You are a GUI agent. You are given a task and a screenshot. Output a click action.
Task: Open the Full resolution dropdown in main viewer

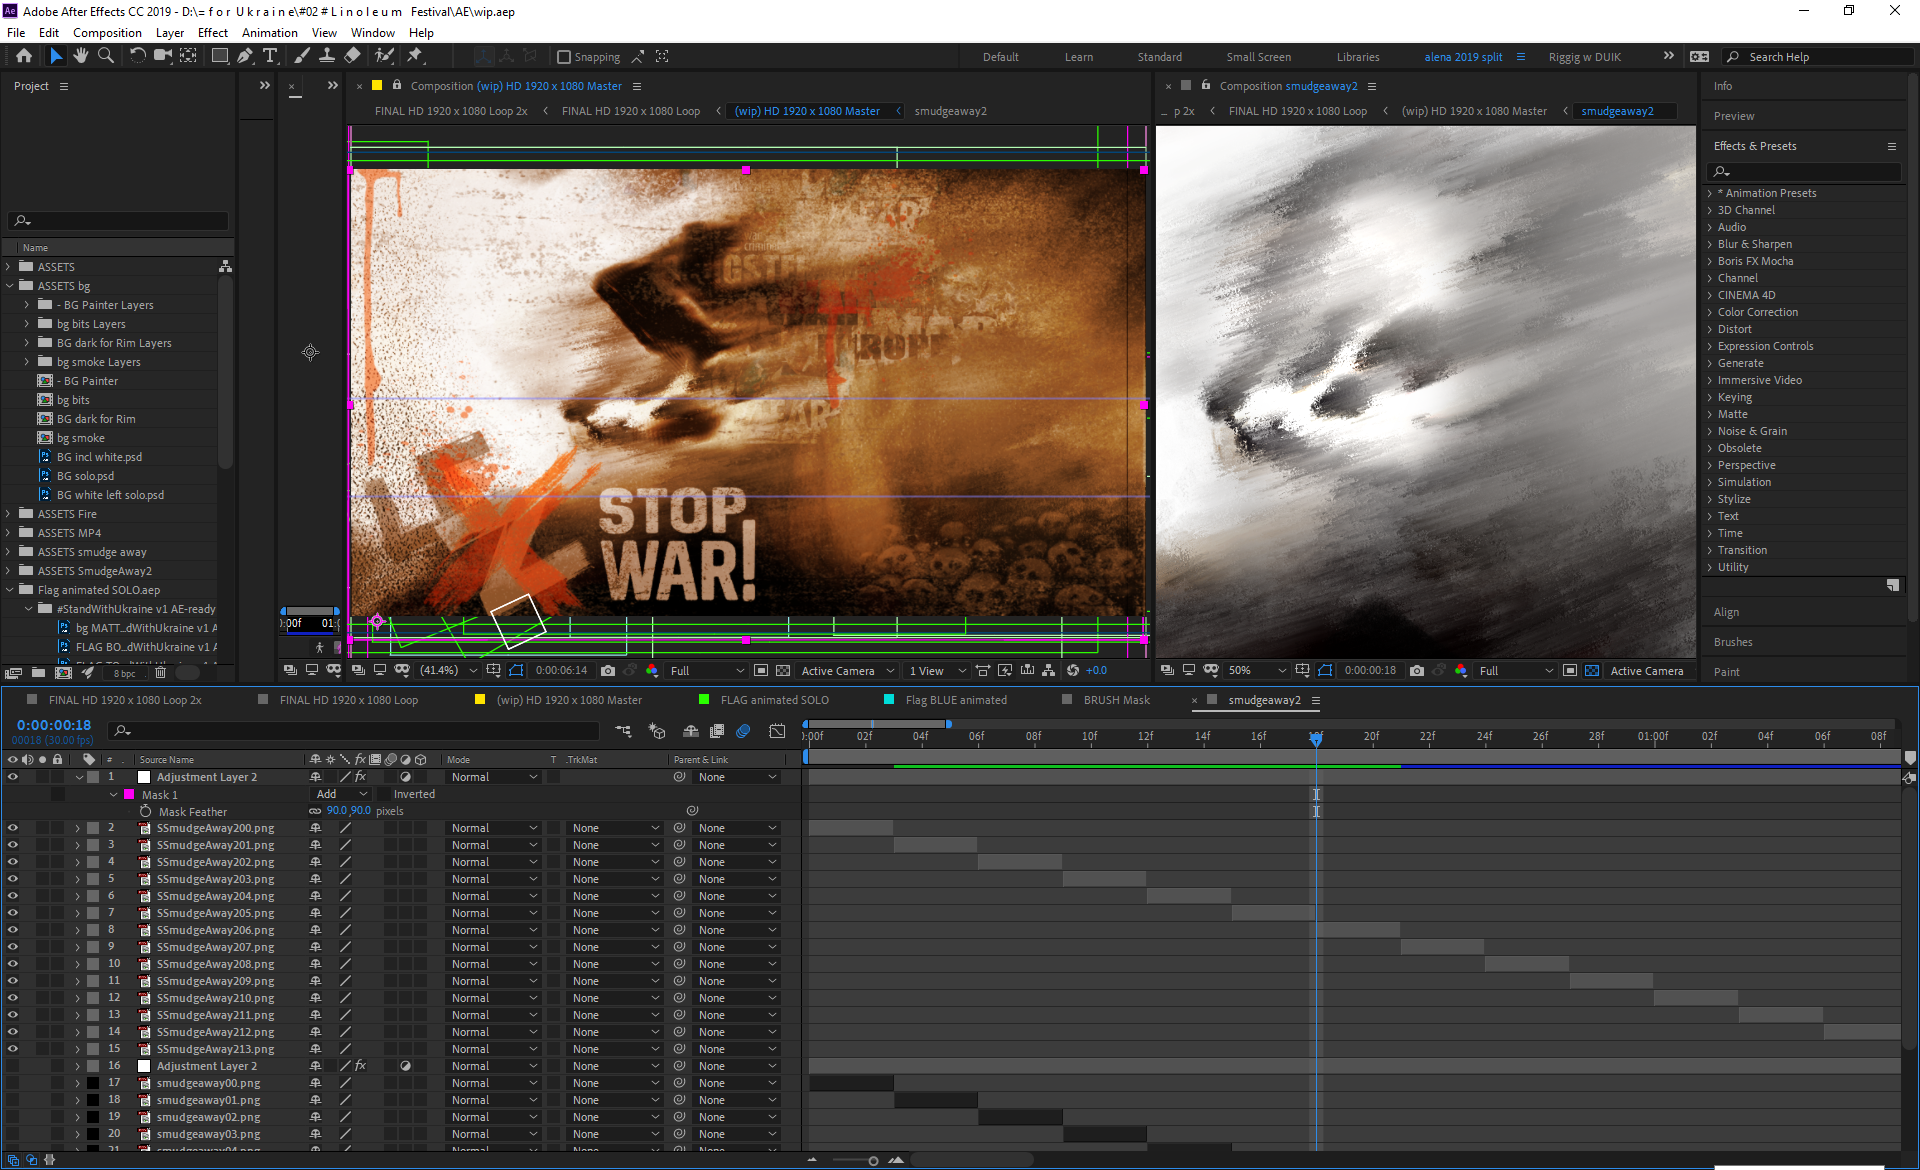coord(707,671)
